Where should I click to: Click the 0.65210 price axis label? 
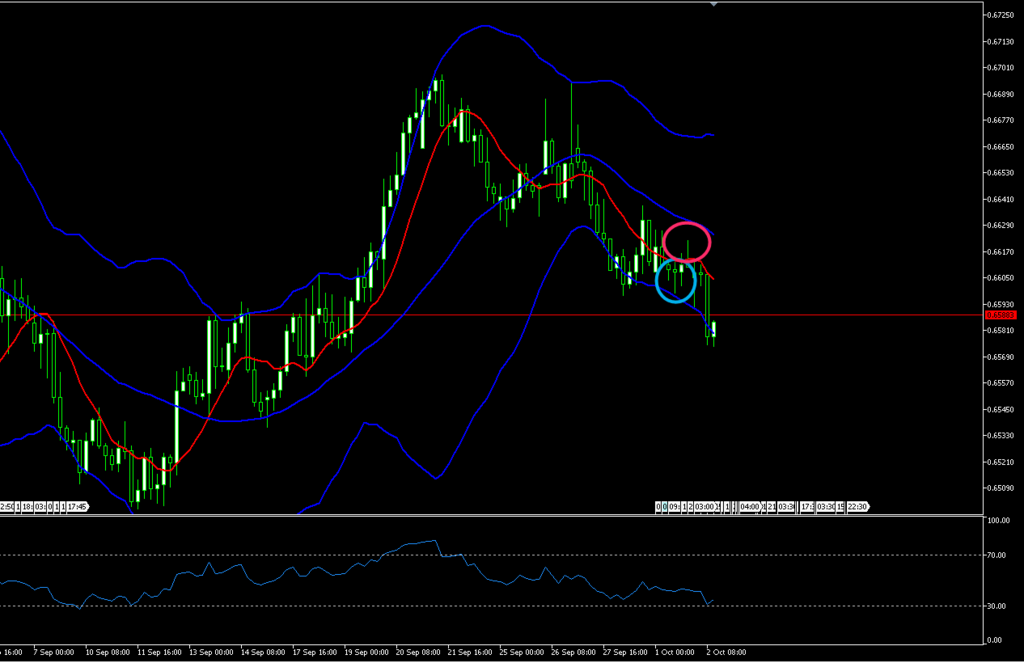coord(1001,462)
